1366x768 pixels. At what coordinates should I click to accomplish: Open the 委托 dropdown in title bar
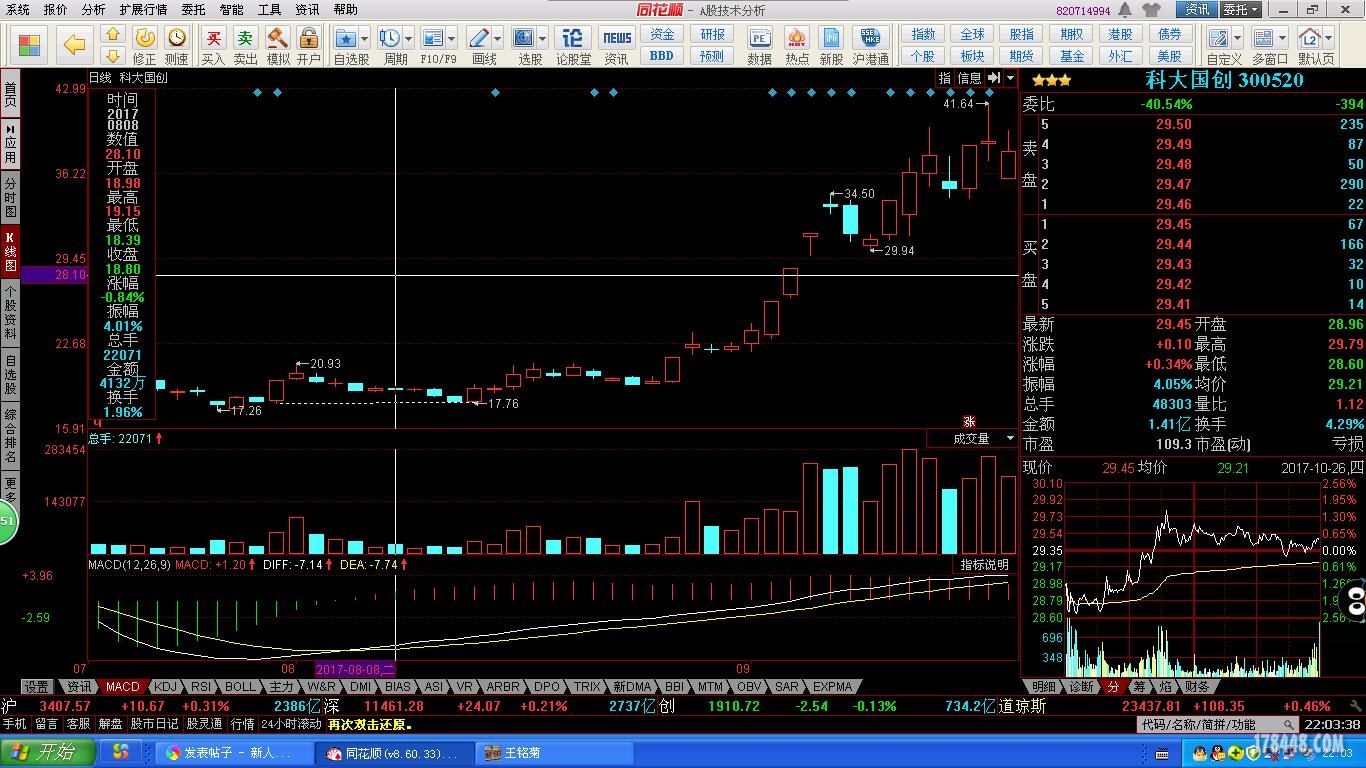(x=1240, y=10)
